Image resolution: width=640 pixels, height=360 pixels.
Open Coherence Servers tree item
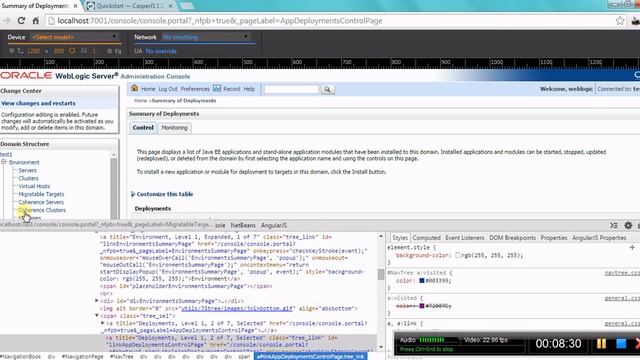click(x=41, y=202)
